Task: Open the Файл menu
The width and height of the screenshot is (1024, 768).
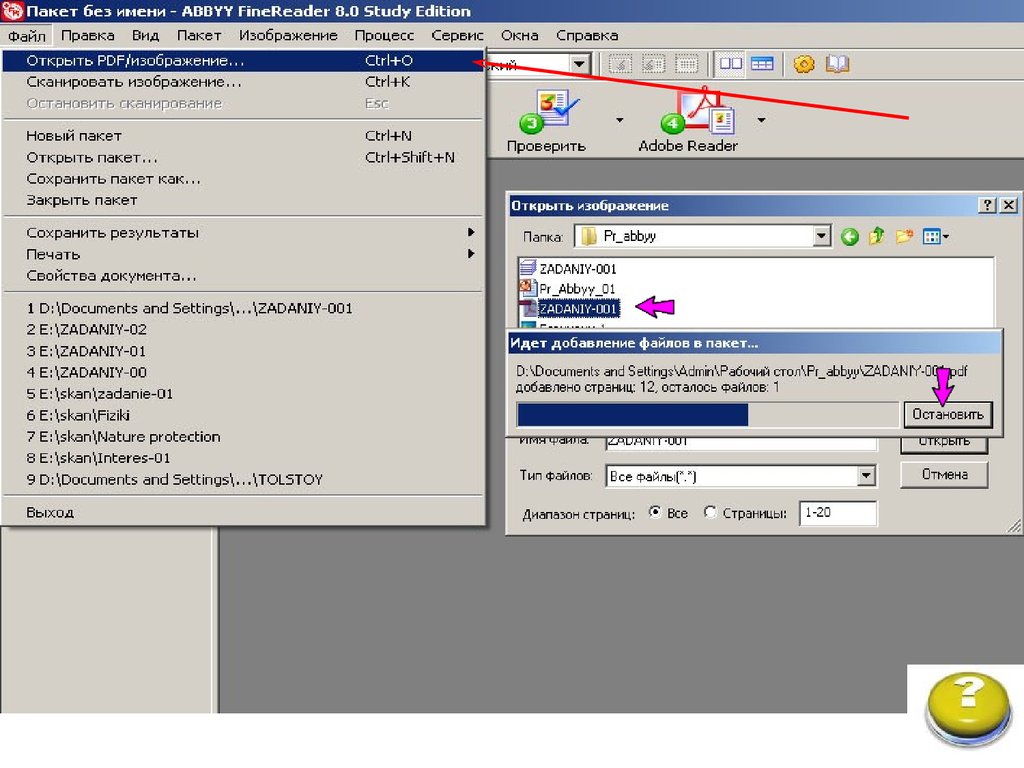Action: tap(27, 35)
